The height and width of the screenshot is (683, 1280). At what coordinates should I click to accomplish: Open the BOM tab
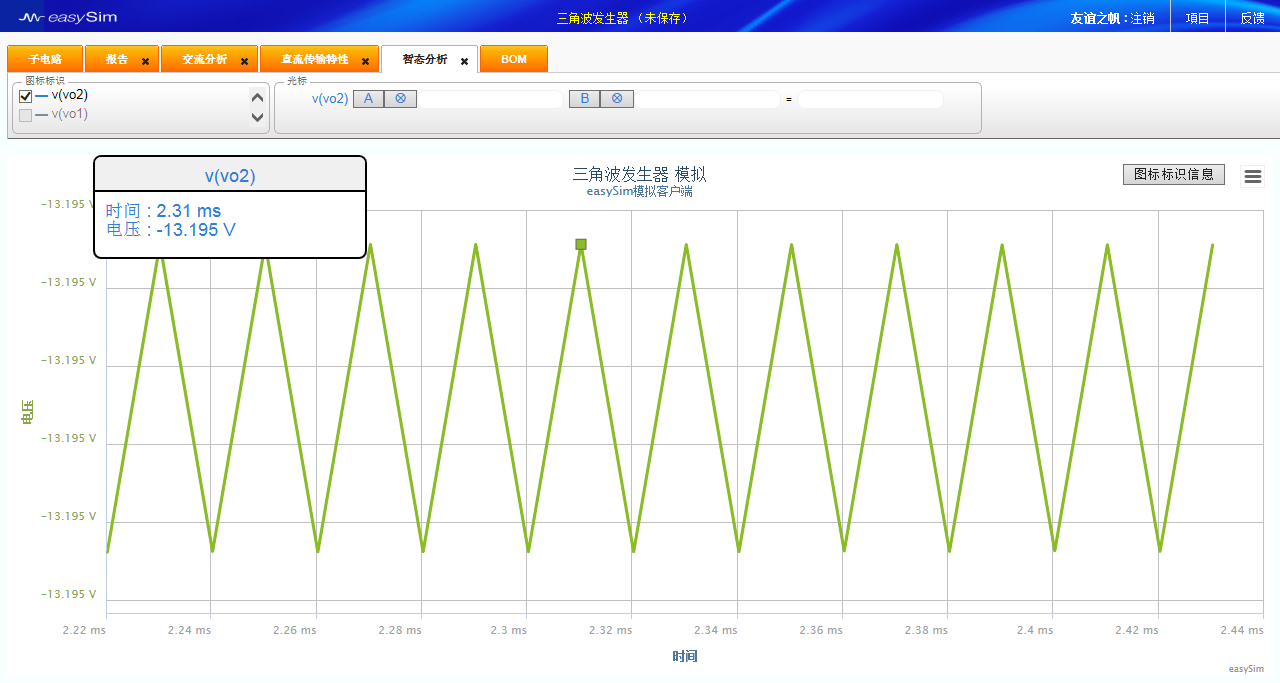[514, 59]
